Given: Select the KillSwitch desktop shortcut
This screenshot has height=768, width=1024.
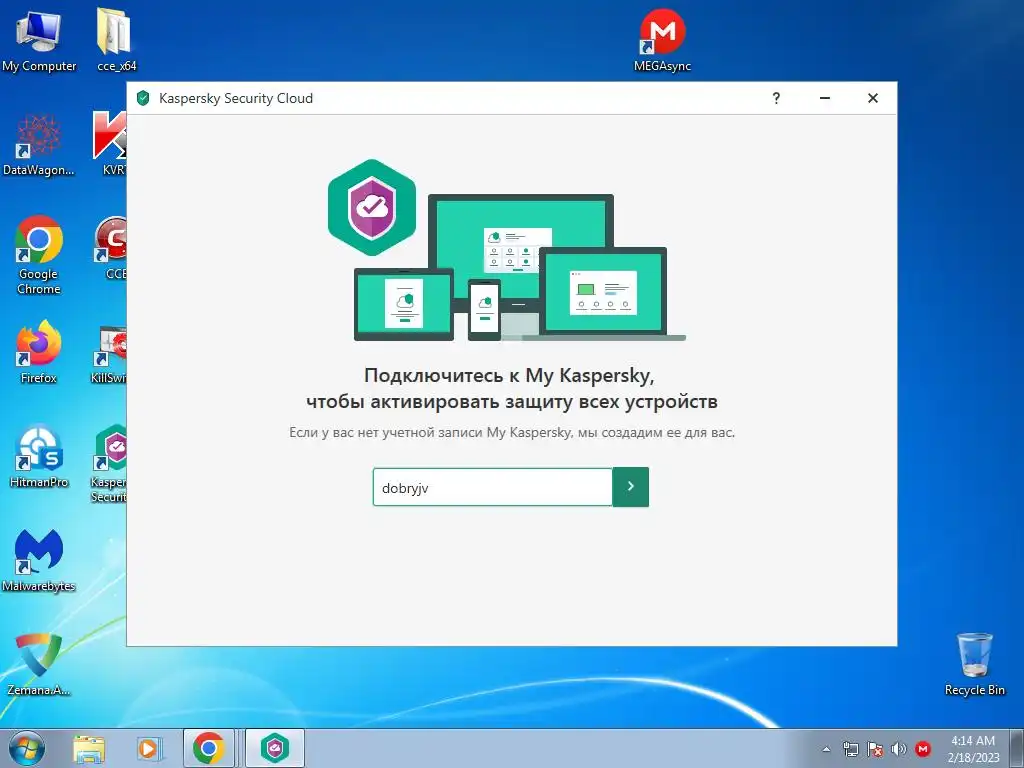Looking at the screenshot, I should (x=108, y=353).
